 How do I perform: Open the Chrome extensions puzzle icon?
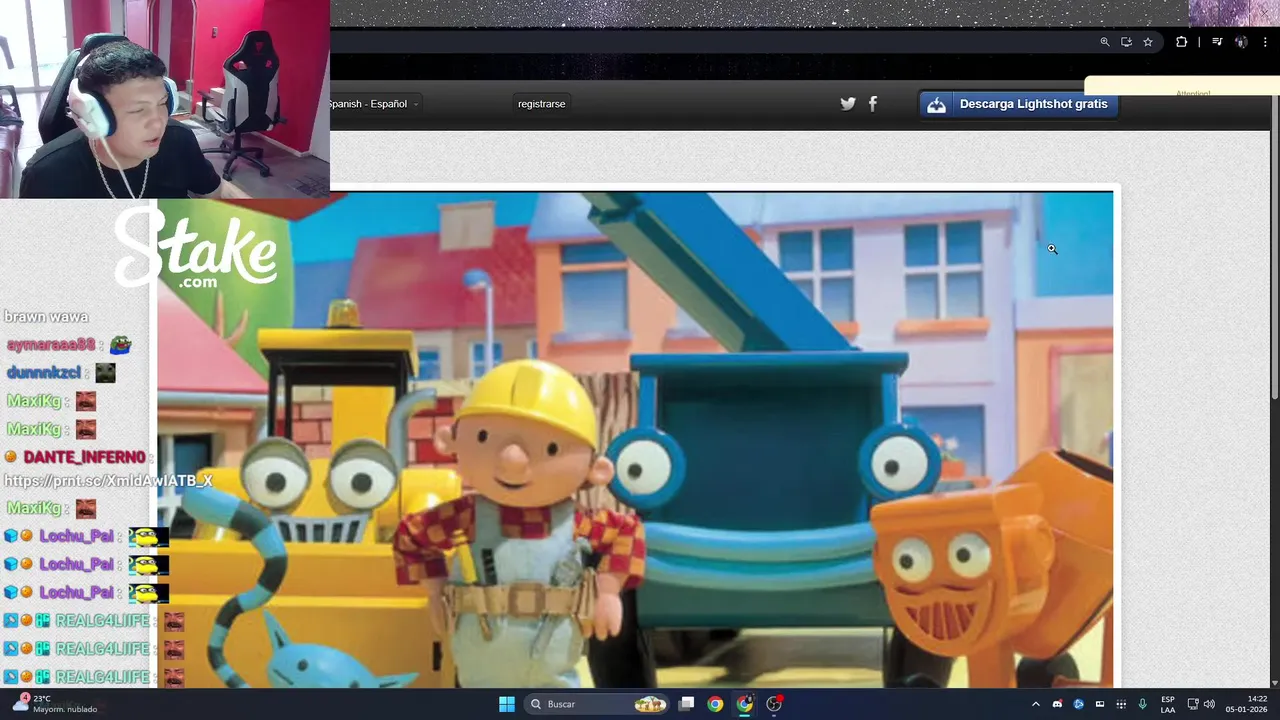click(x=1181, y=42)
